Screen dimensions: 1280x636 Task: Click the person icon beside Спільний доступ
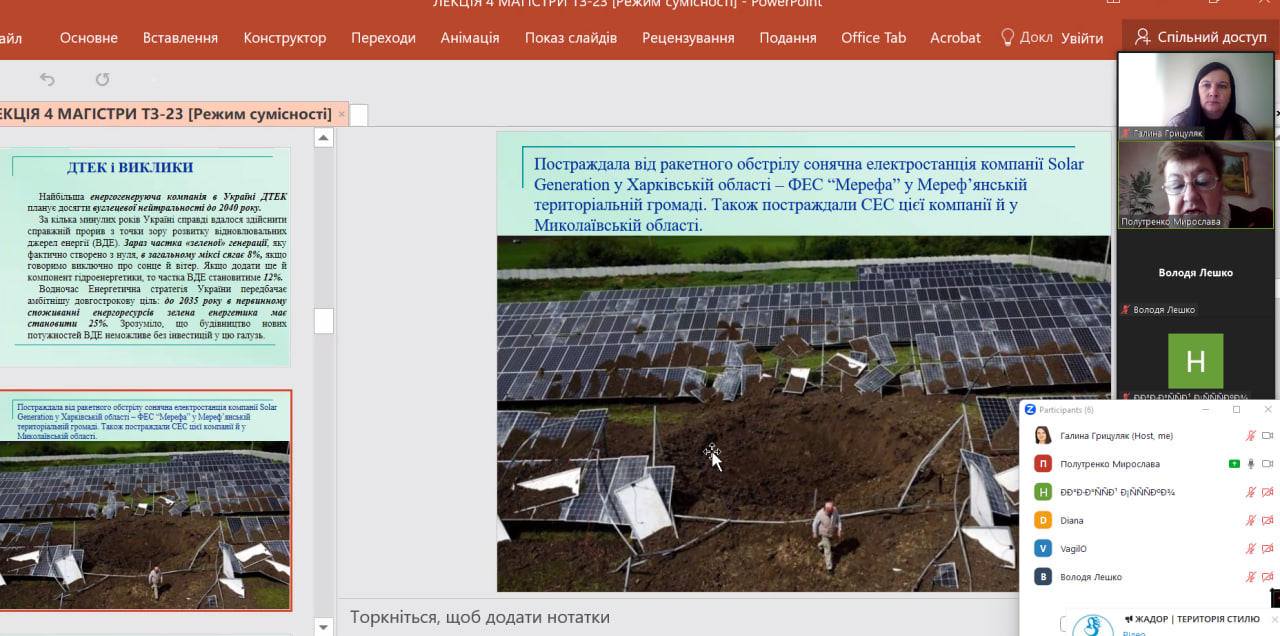[1142, 37]
